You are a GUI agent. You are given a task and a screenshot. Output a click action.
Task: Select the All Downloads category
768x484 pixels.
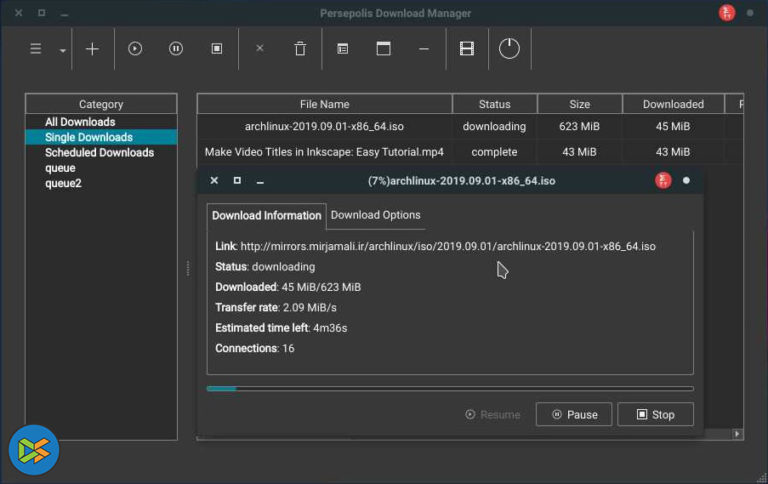tap(80, 122)
